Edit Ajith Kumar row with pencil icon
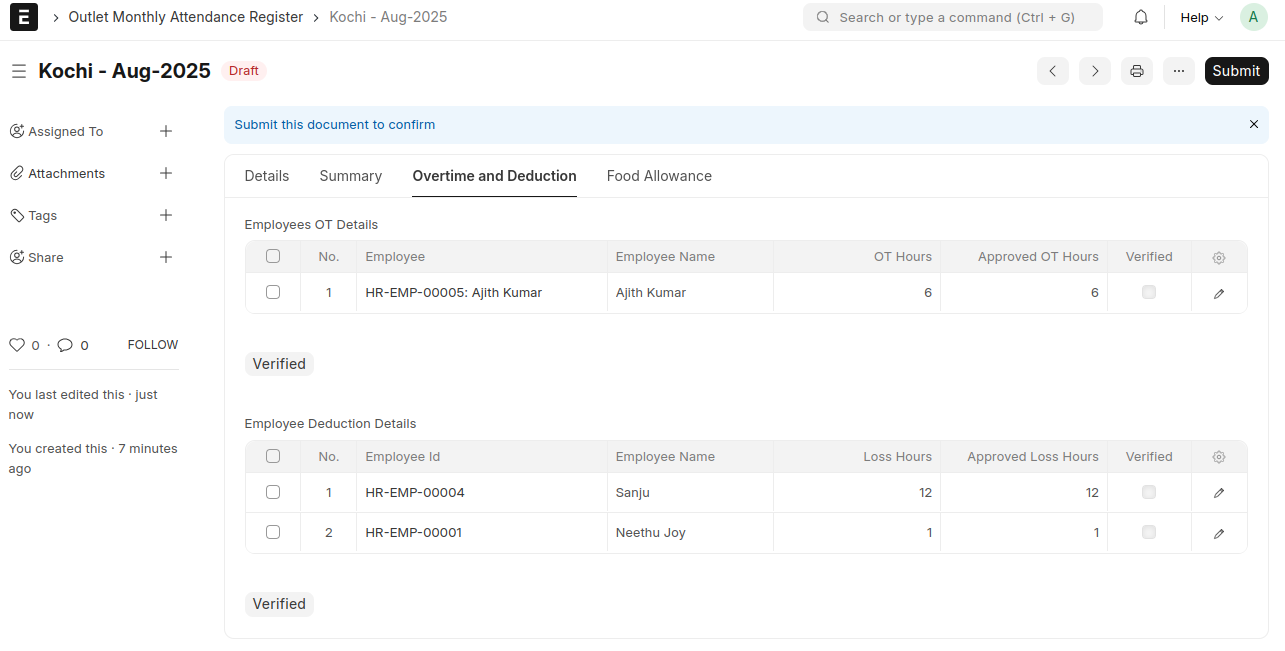 (x=1219, y=294)
